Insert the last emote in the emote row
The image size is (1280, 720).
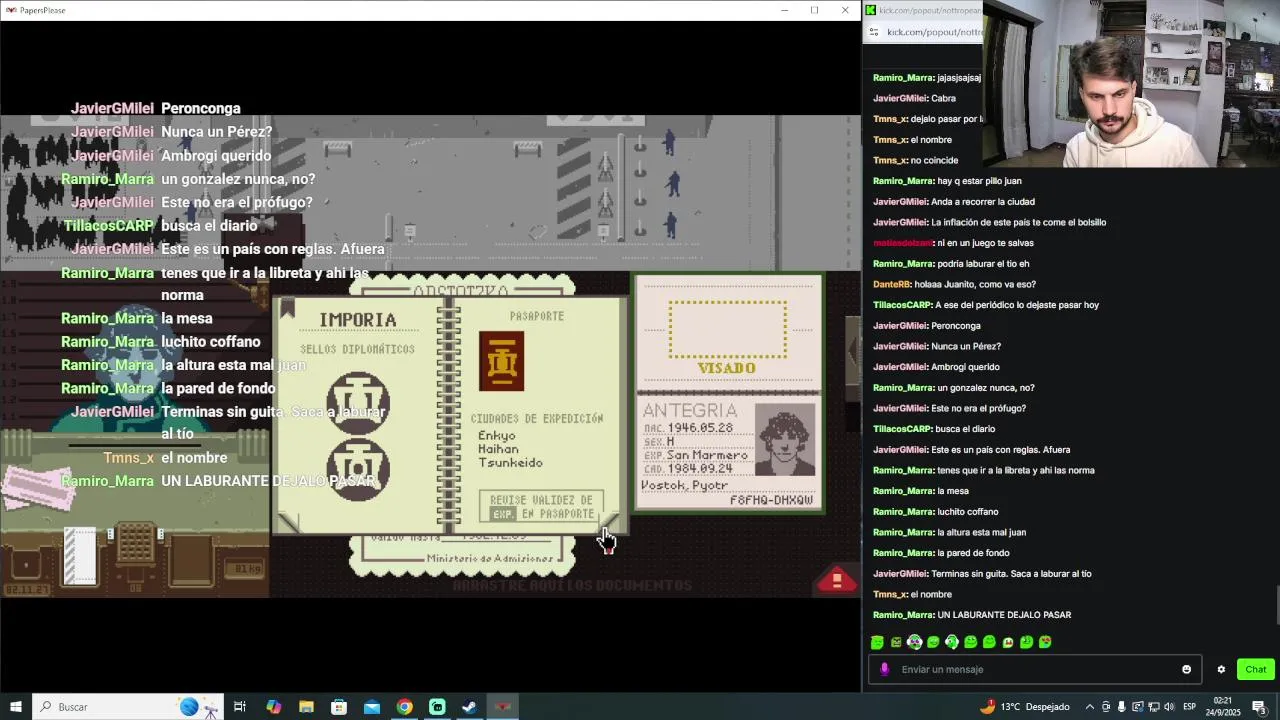click(x=1045, y=642)
